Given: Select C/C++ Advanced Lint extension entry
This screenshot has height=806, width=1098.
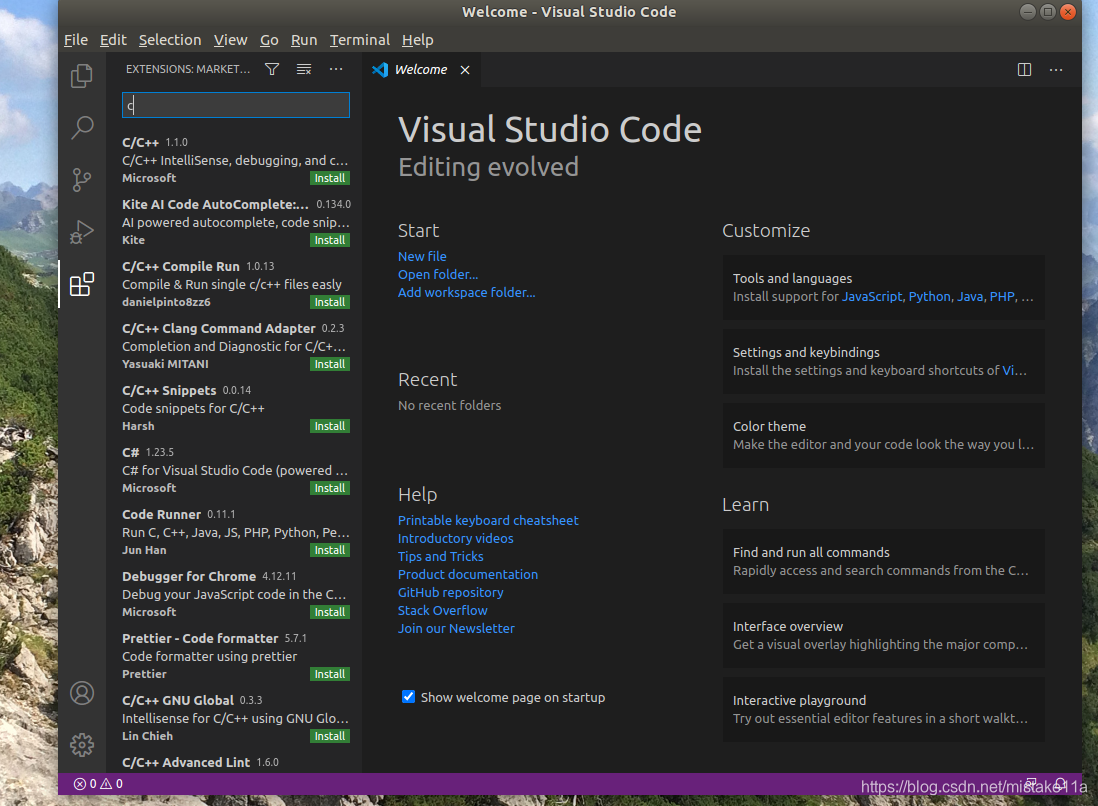Looking at the screenshot, I should point(235,763).
